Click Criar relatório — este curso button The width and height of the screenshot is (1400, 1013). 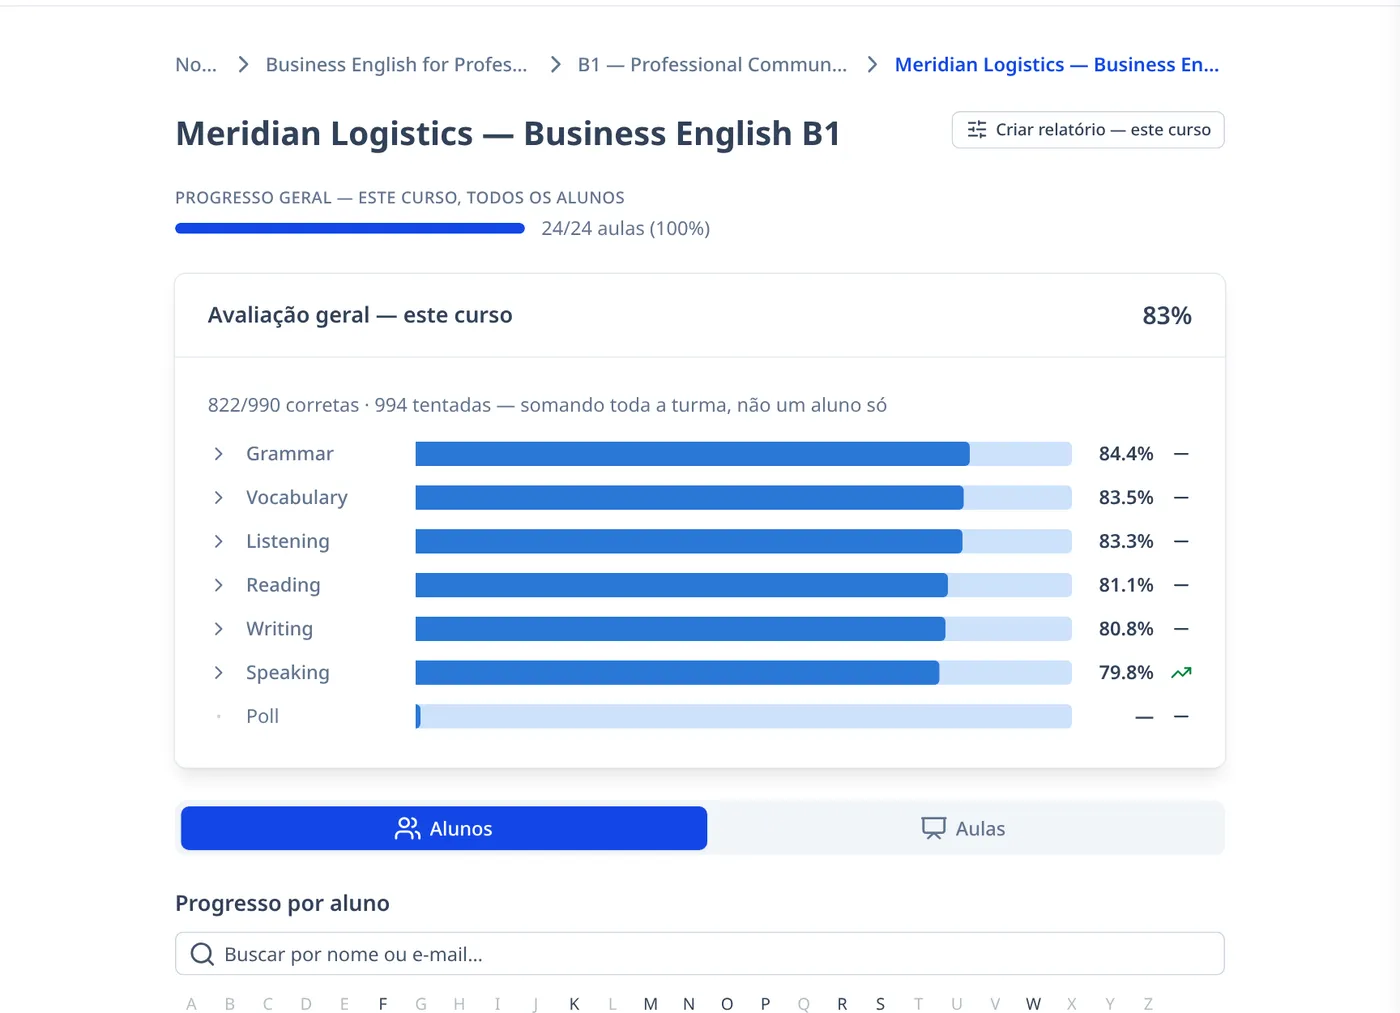[x=1088, y=130]
